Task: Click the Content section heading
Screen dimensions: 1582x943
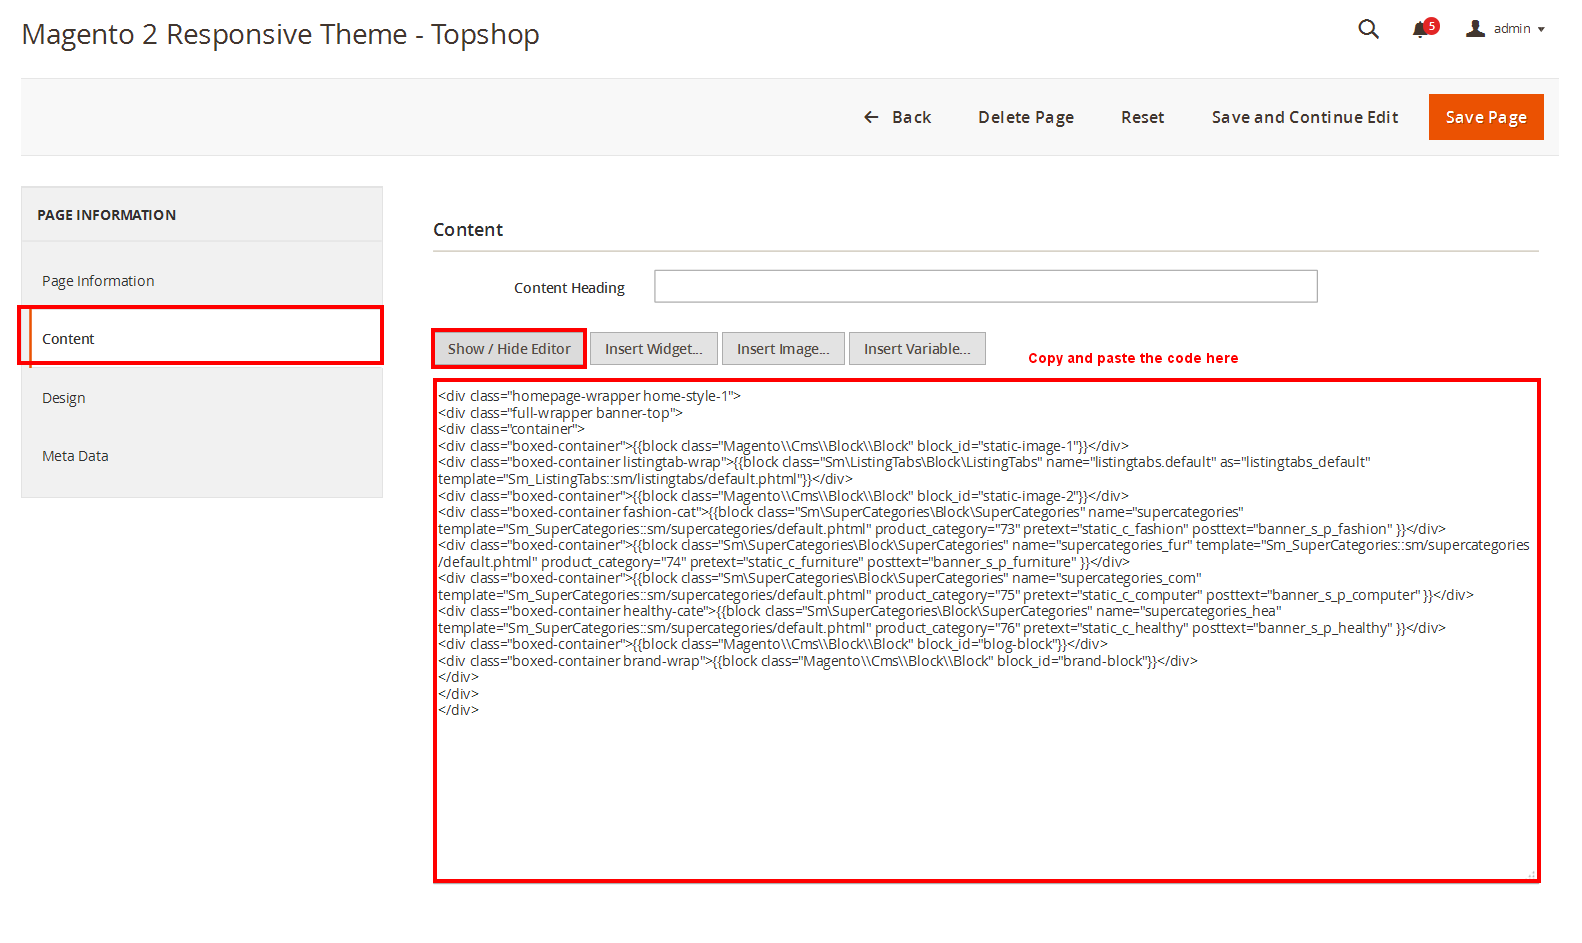Action: (468, 230)
